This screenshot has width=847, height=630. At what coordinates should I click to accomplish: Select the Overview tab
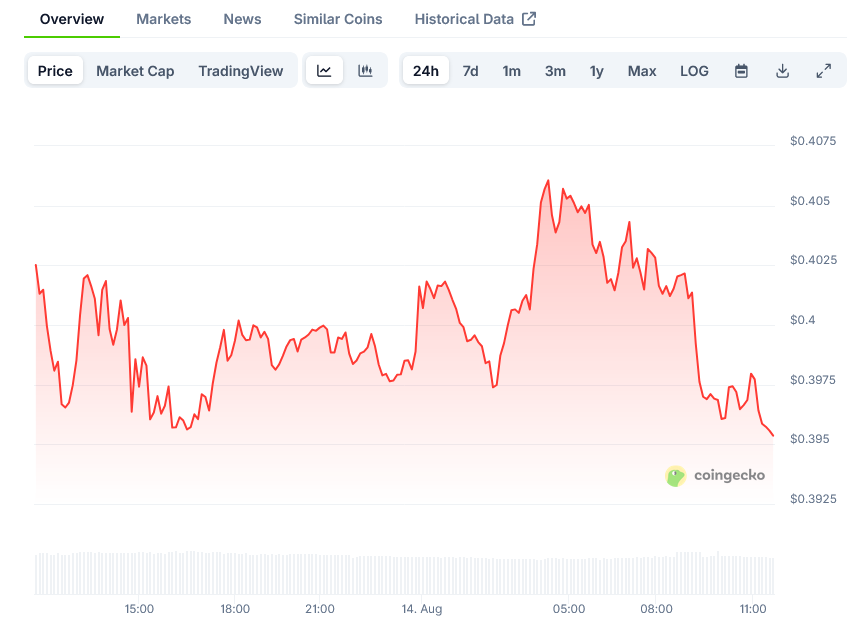click(x=72, y=19)
